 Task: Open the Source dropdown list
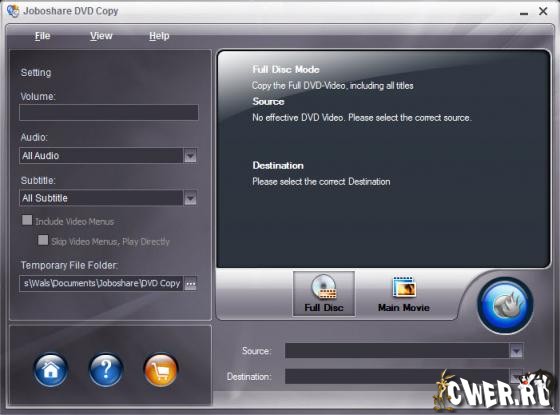pos(516,351)
